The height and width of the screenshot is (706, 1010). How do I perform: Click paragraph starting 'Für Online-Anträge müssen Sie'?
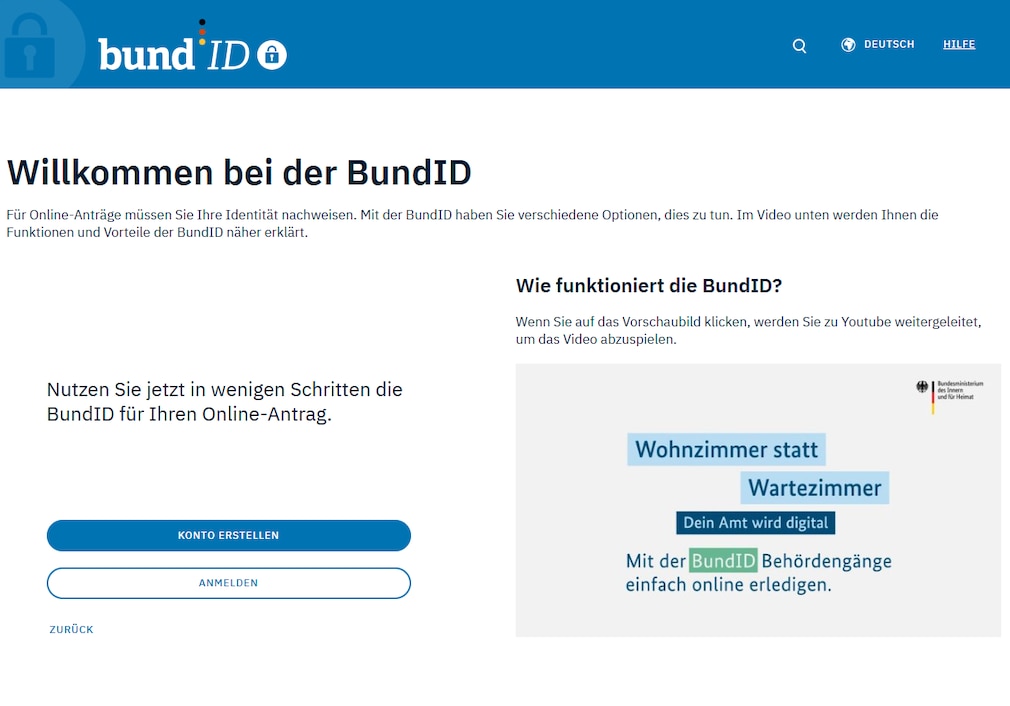click(x=472, y=224)
